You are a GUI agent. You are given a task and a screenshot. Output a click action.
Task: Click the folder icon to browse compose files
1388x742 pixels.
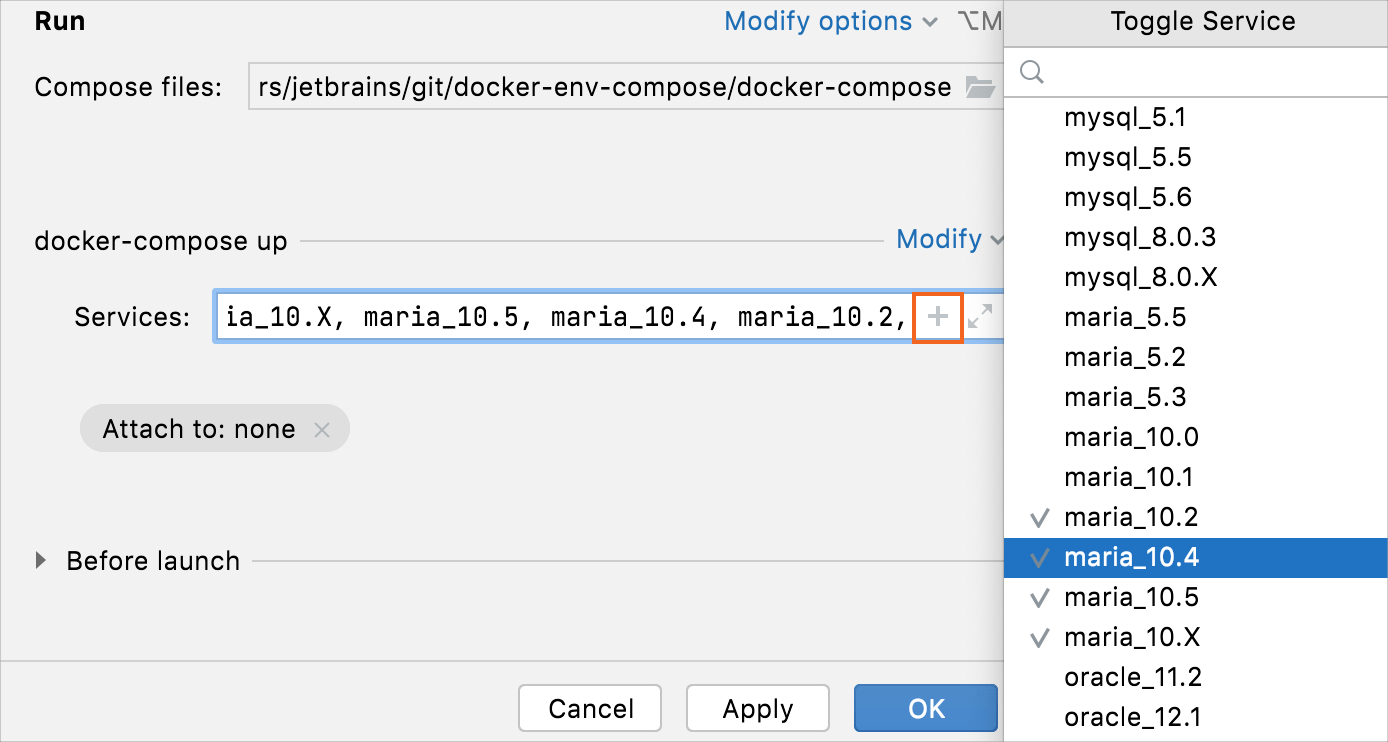pyautogui.click(x=981, y=87)
